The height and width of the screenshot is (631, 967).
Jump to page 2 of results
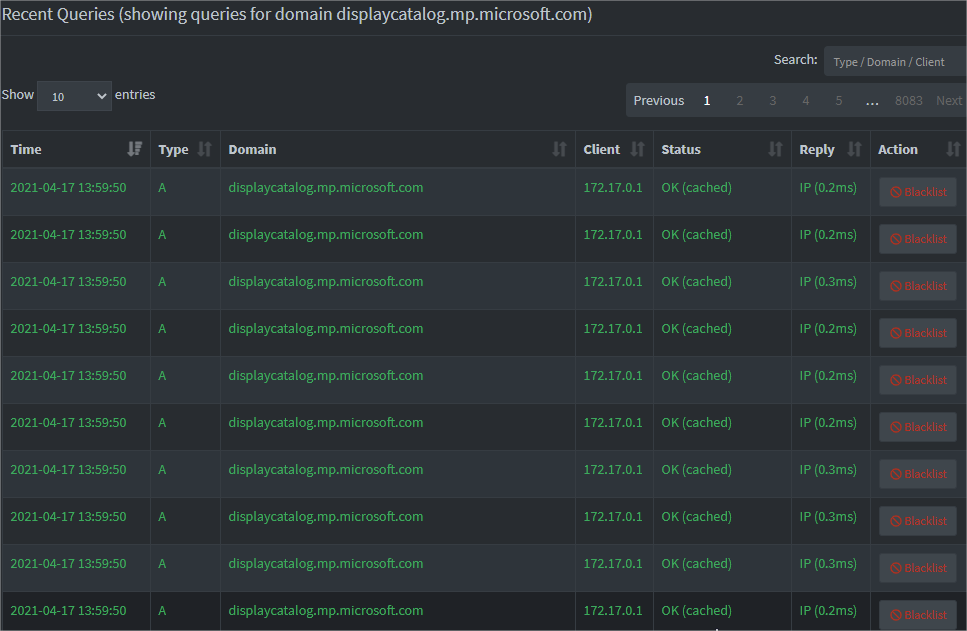point(739,101)
